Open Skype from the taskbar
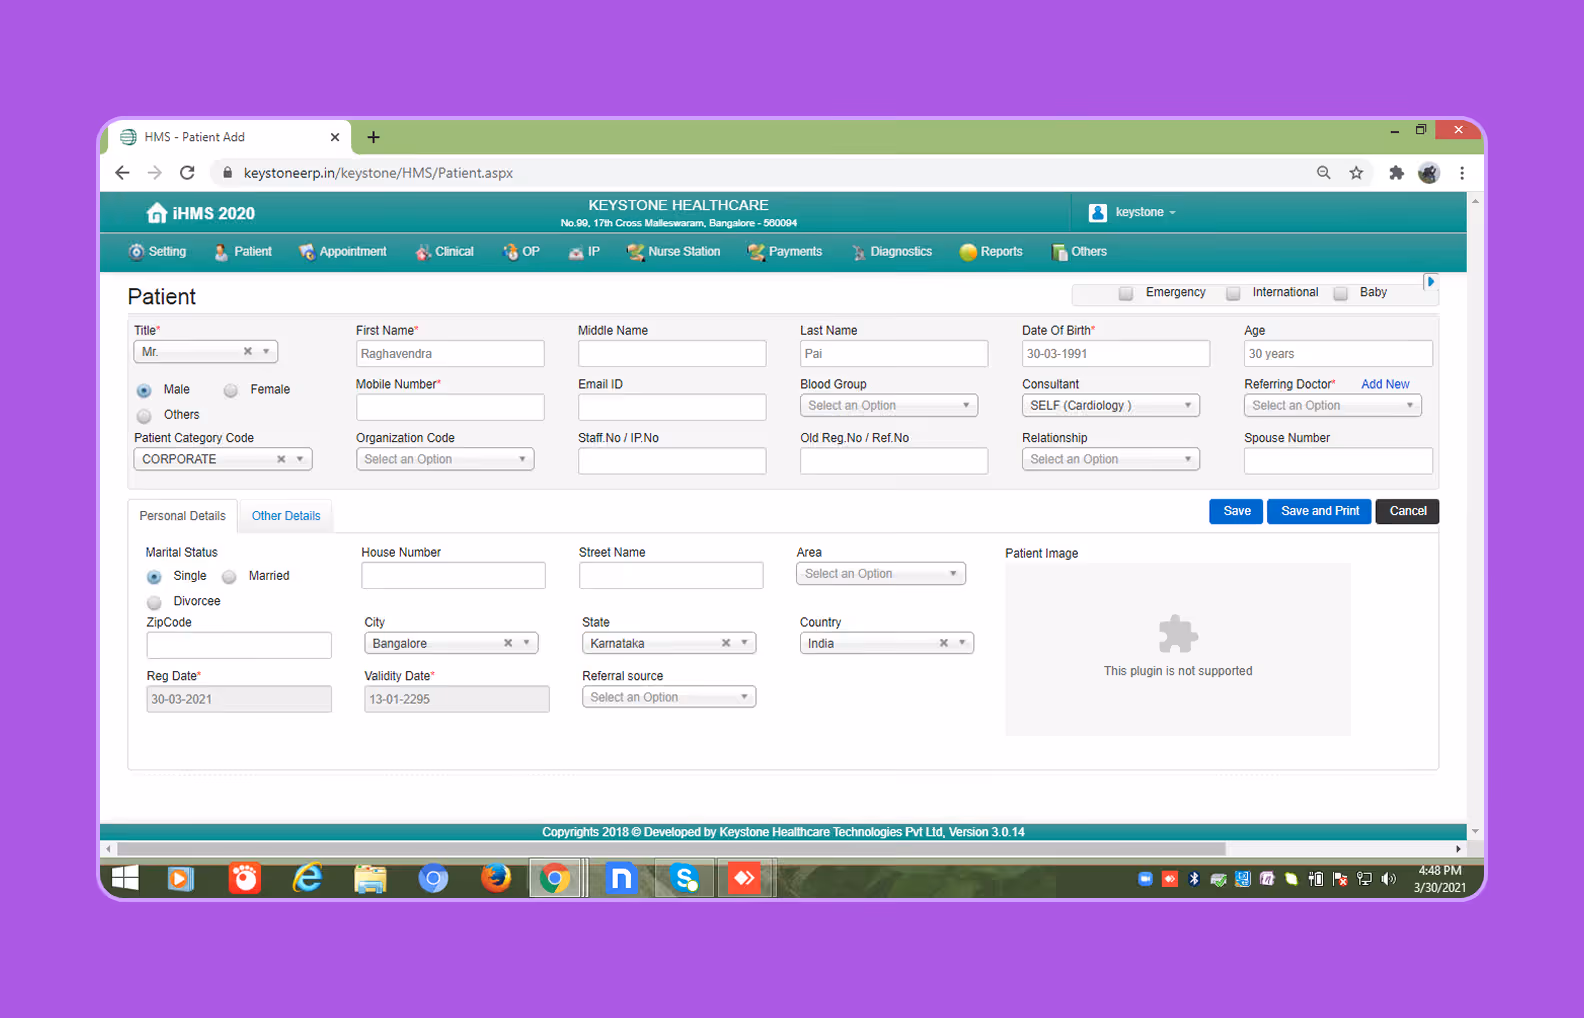 point(684,878)
